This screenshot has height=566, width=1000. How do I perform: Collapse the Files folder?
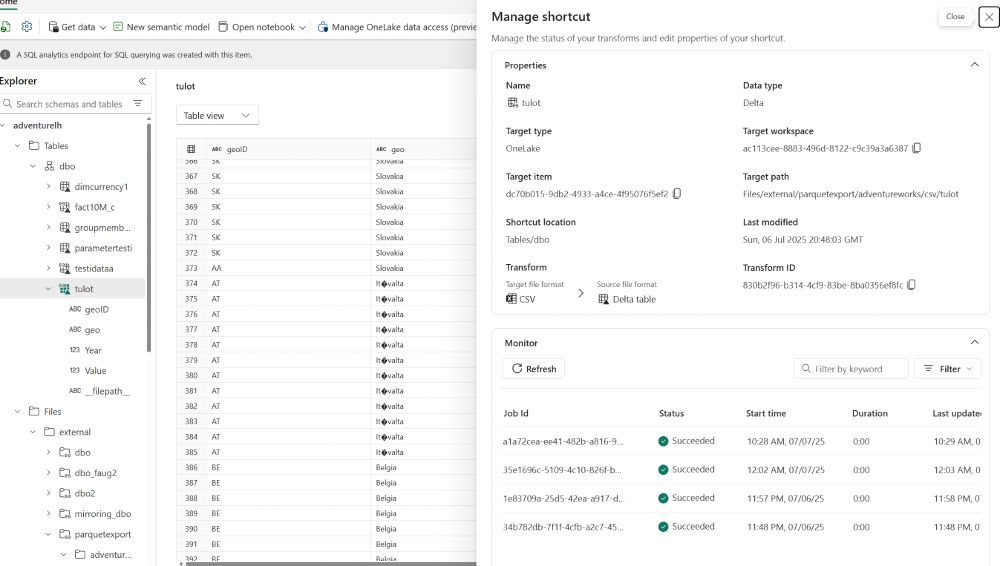(18, 412)
